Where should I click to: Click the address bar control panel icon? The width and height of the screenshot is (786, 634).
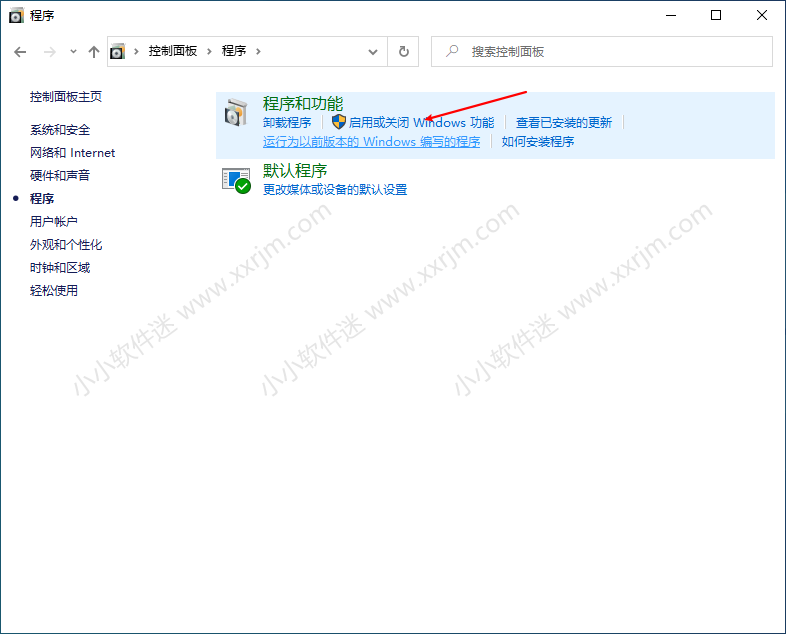click(x=117, y=51)
